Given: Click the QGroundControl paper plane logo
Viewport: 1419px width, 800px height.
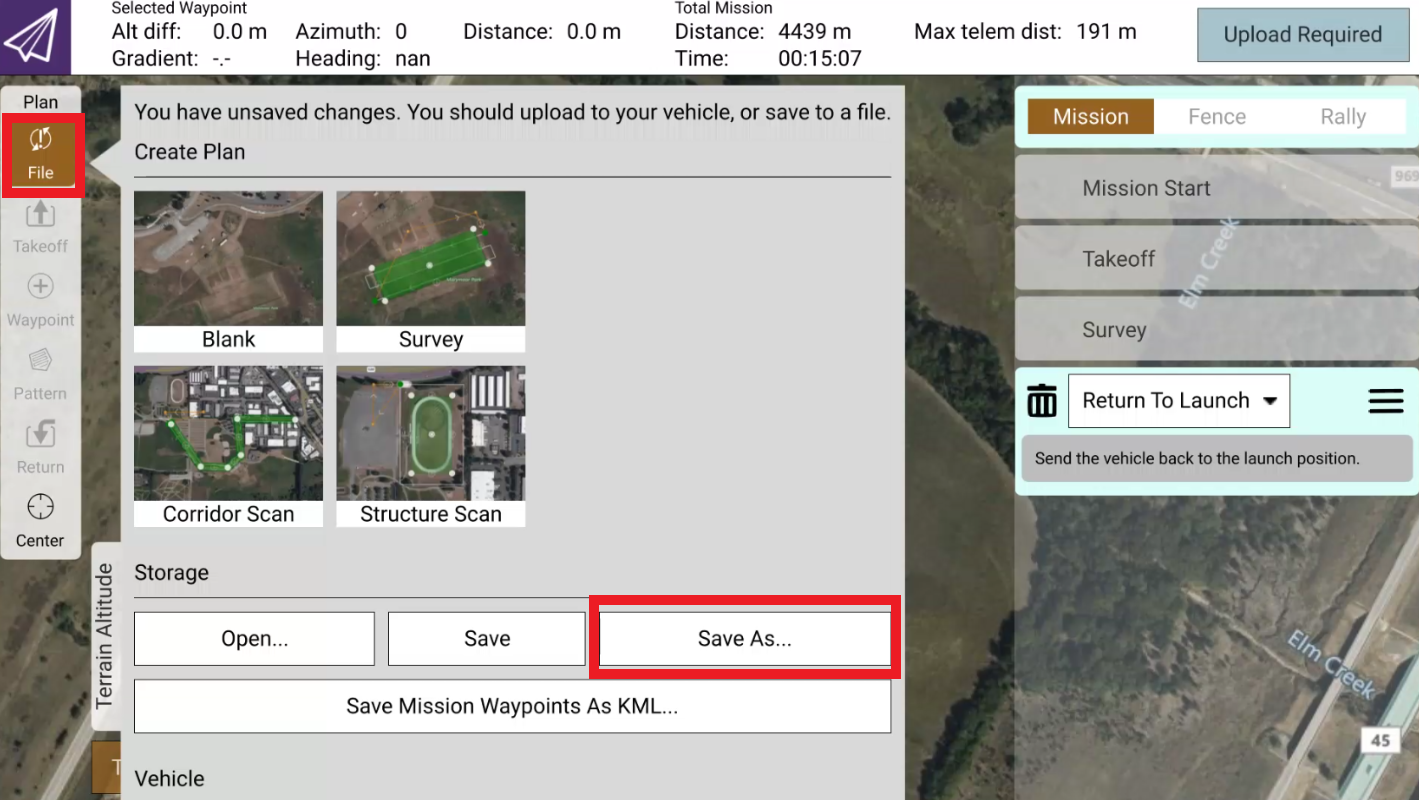Looking at the screenshot, I should pos(34,37).
